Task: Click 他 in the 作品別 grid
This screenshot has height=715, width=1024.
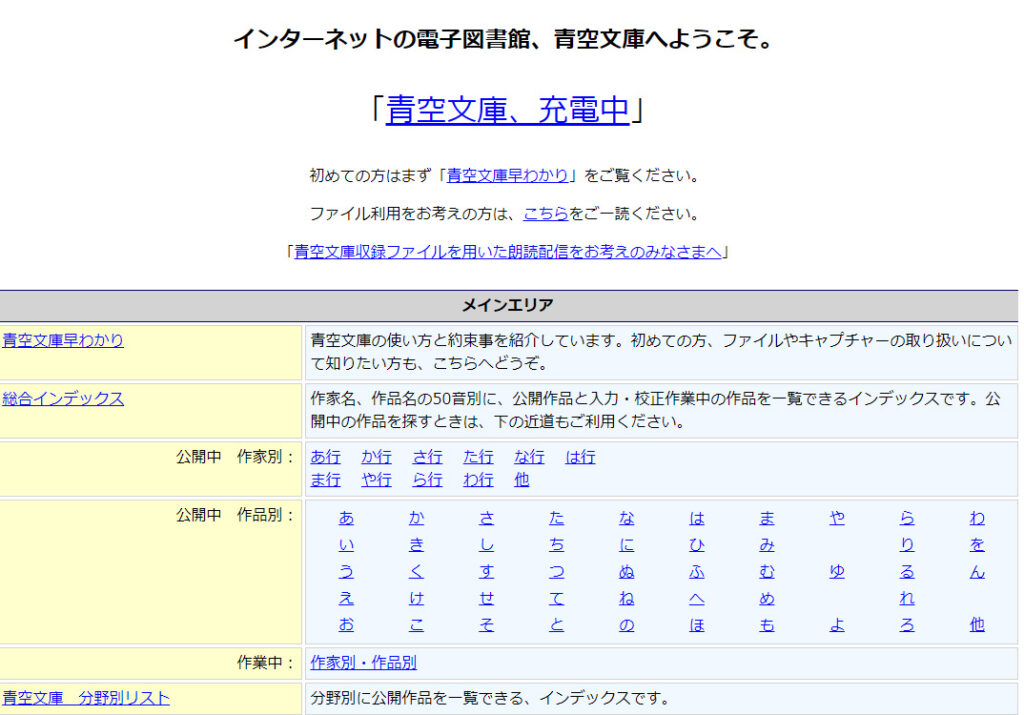Action: (977, 626)
